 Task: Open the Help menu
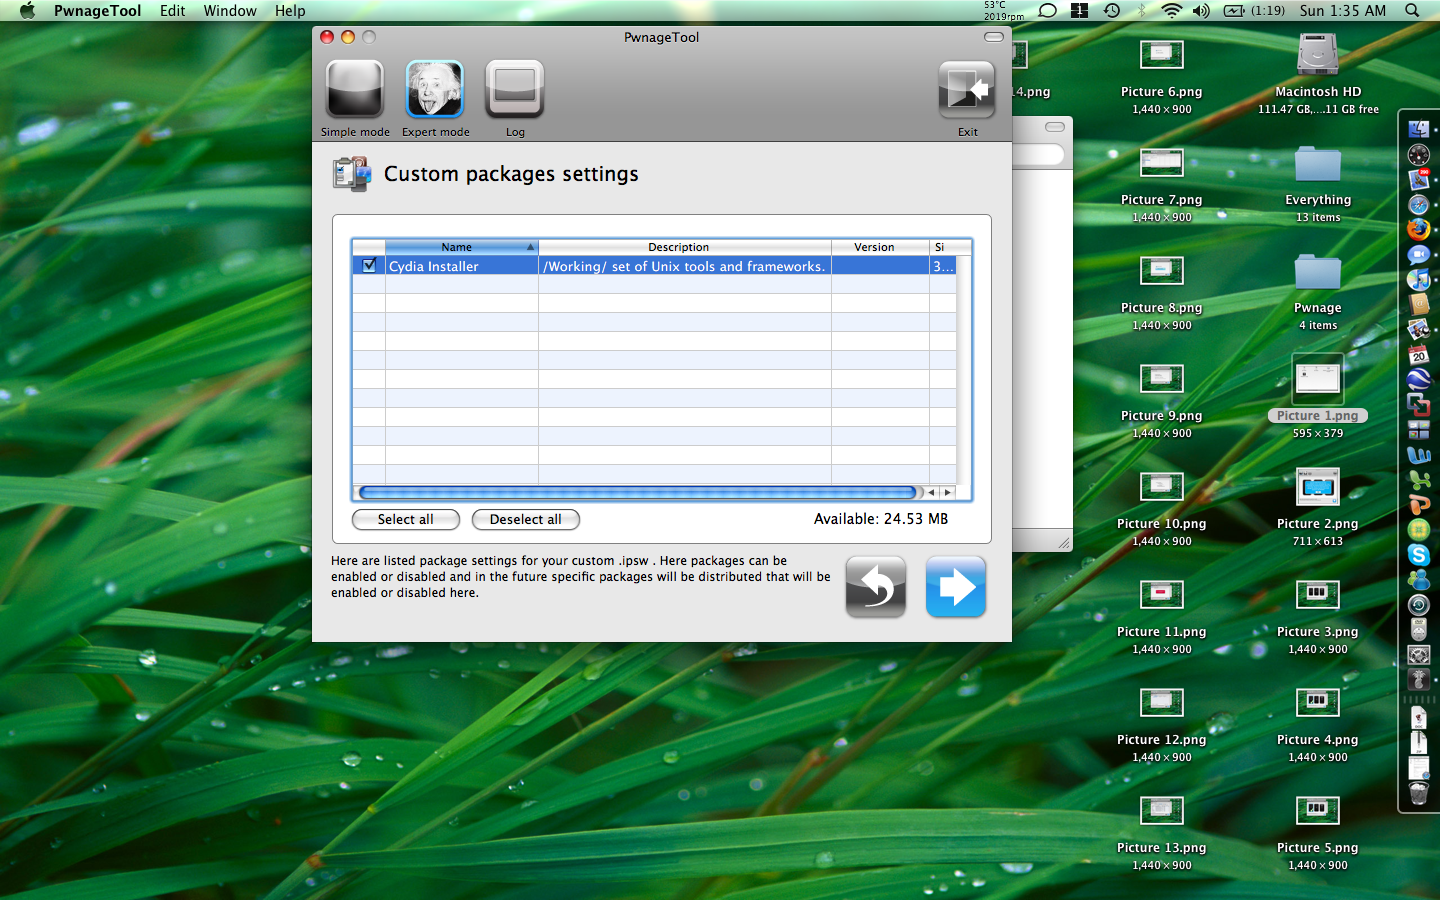pyautogui.click(x=290, y=11)
